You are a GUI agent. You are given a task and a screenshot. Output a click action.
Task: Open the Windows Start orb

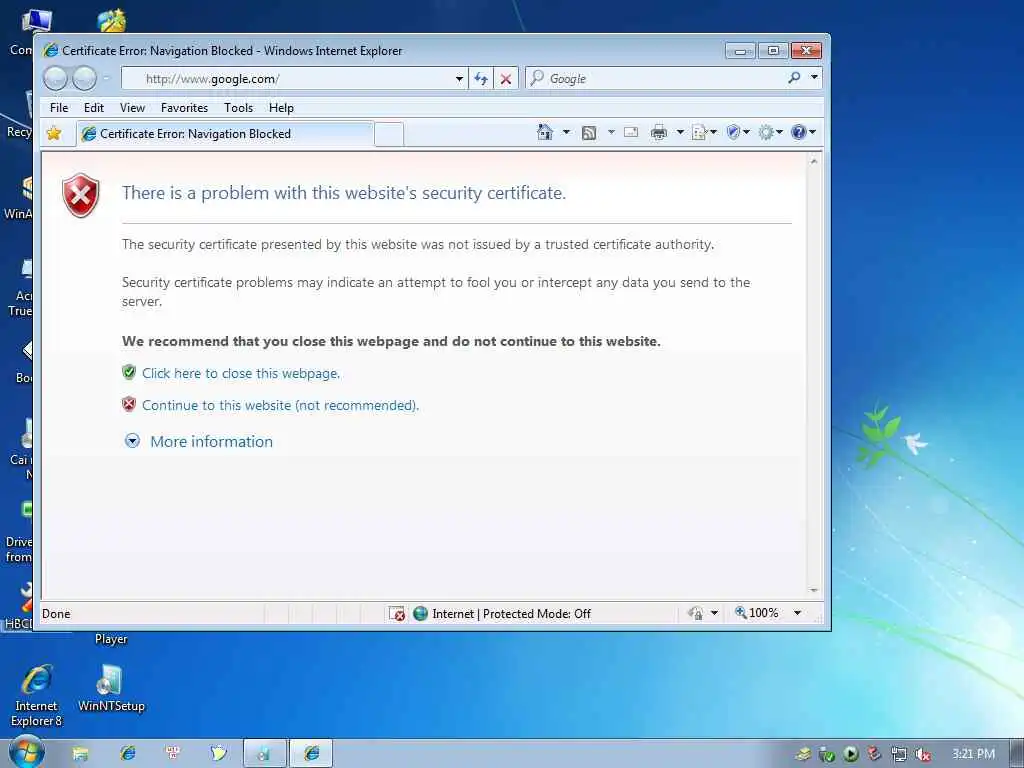pos(26,752)
